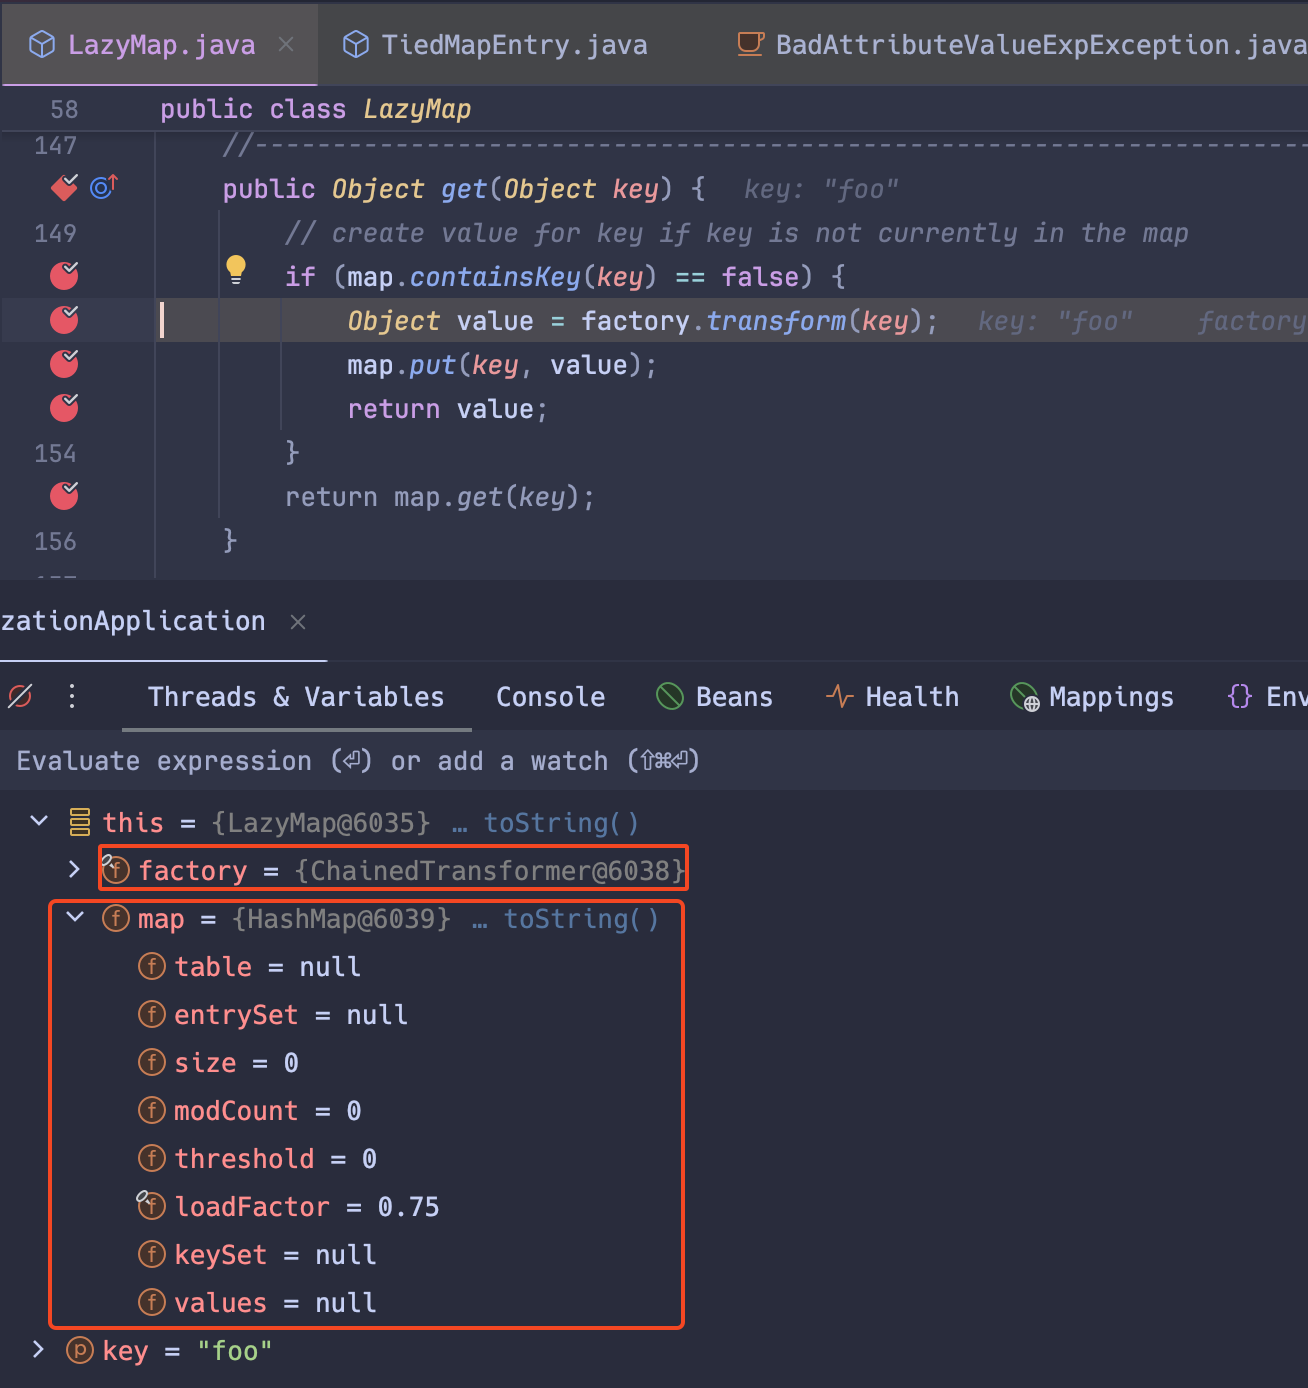Toggle the breakpoint on the map.put line
The height and width of the screenshot is (1388, 1308).
[63, 363]
